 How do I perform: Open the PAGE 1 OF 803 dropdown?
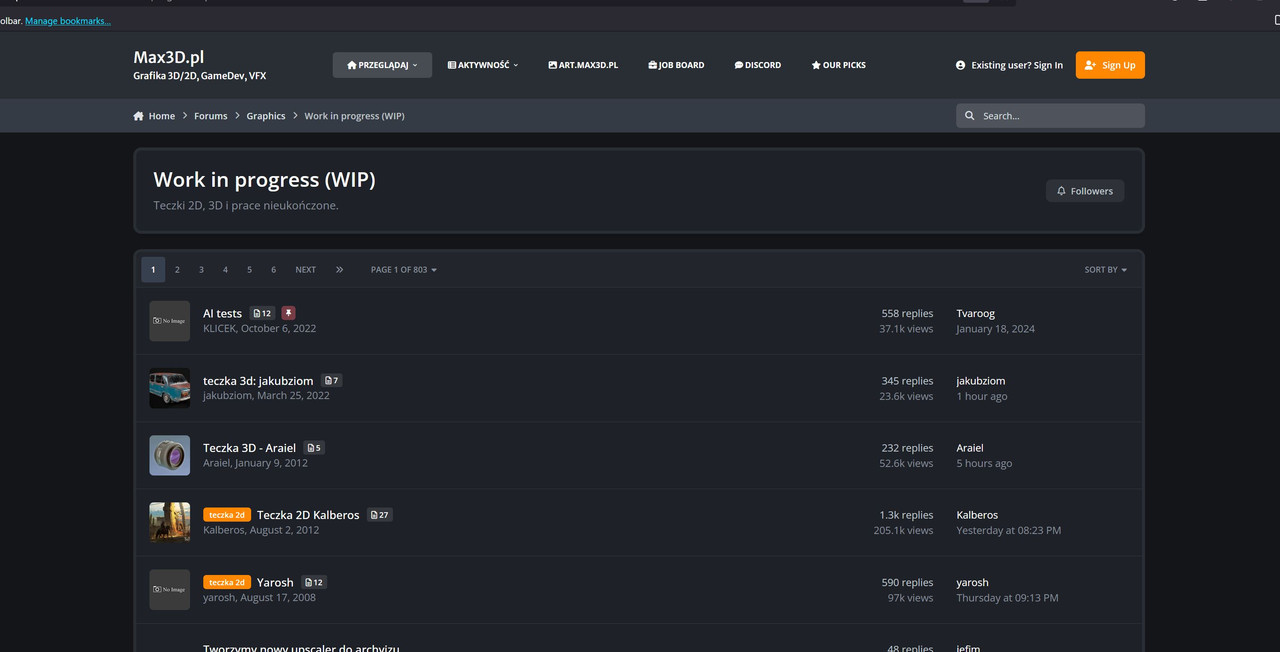tap(403, 270)
